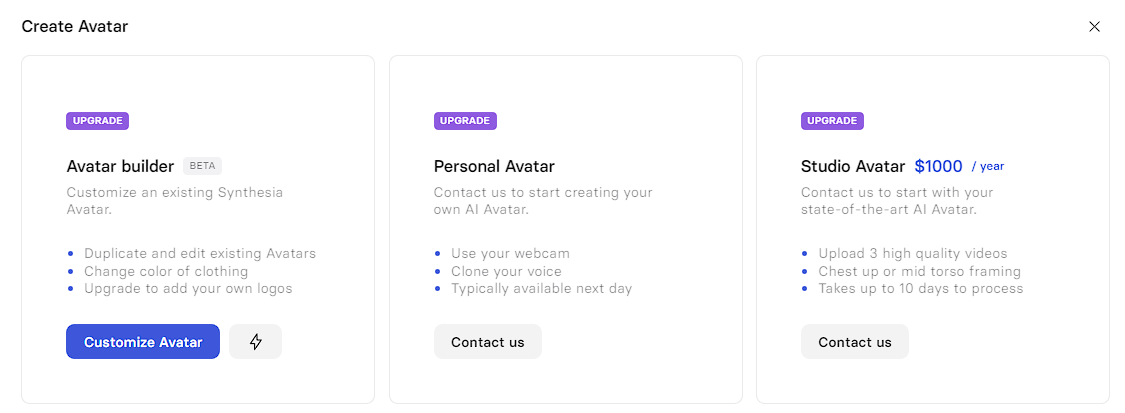
Task: Click Contact us under Studio Avatar
Action: [x=854, y=342]
